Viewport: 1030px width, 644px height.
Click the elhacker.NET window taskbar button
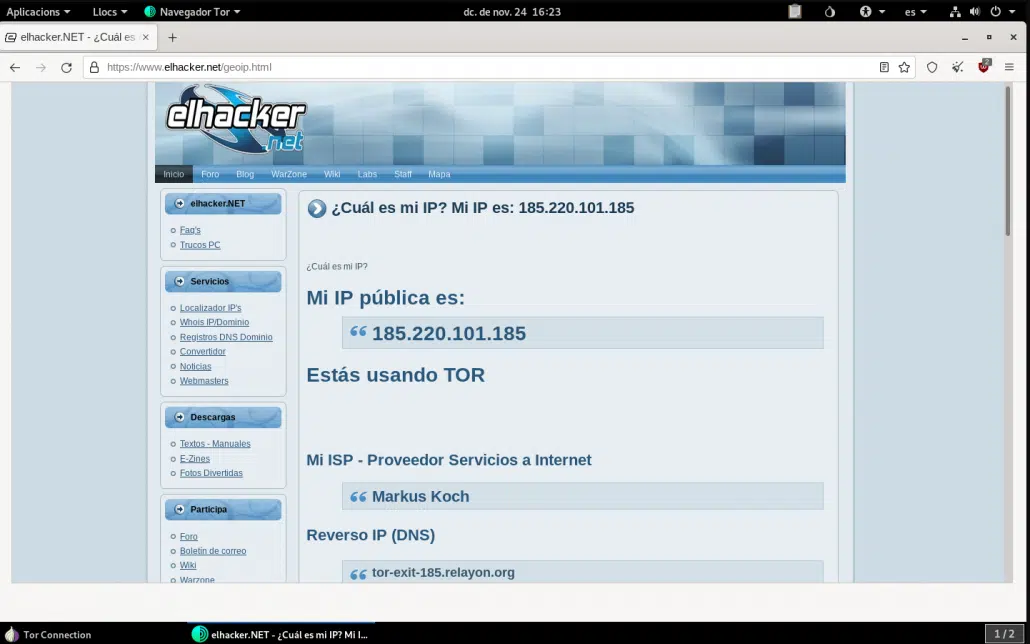(280, 635)
